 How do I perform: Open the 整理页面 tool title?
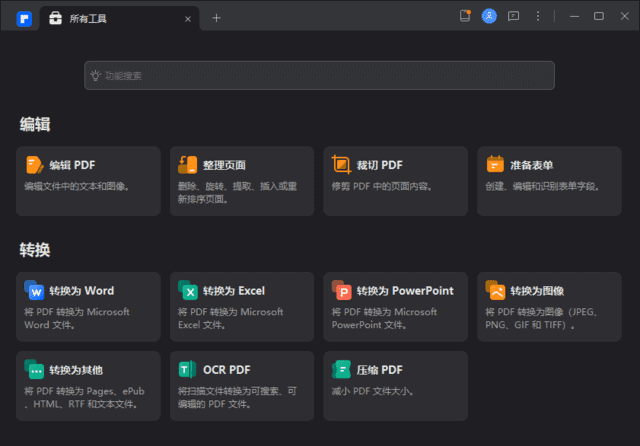224,165
